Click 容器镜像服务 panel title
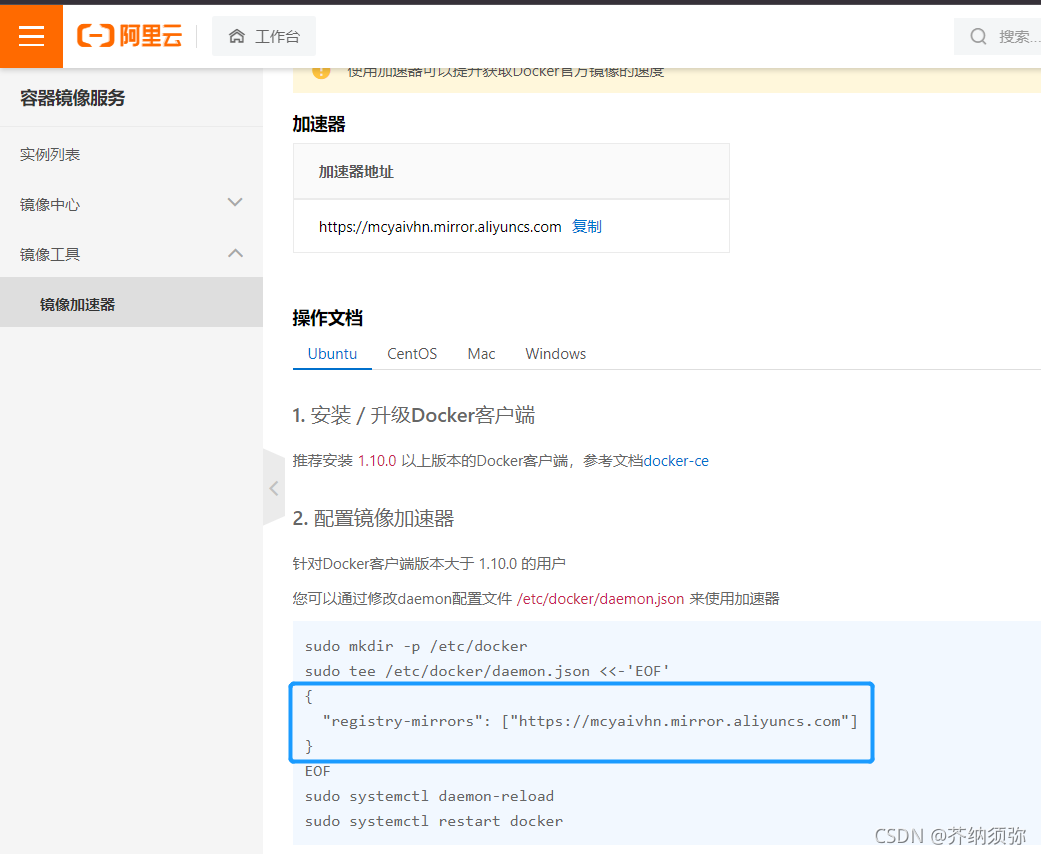Viewport: 1041px width, 854px height. 72,98
